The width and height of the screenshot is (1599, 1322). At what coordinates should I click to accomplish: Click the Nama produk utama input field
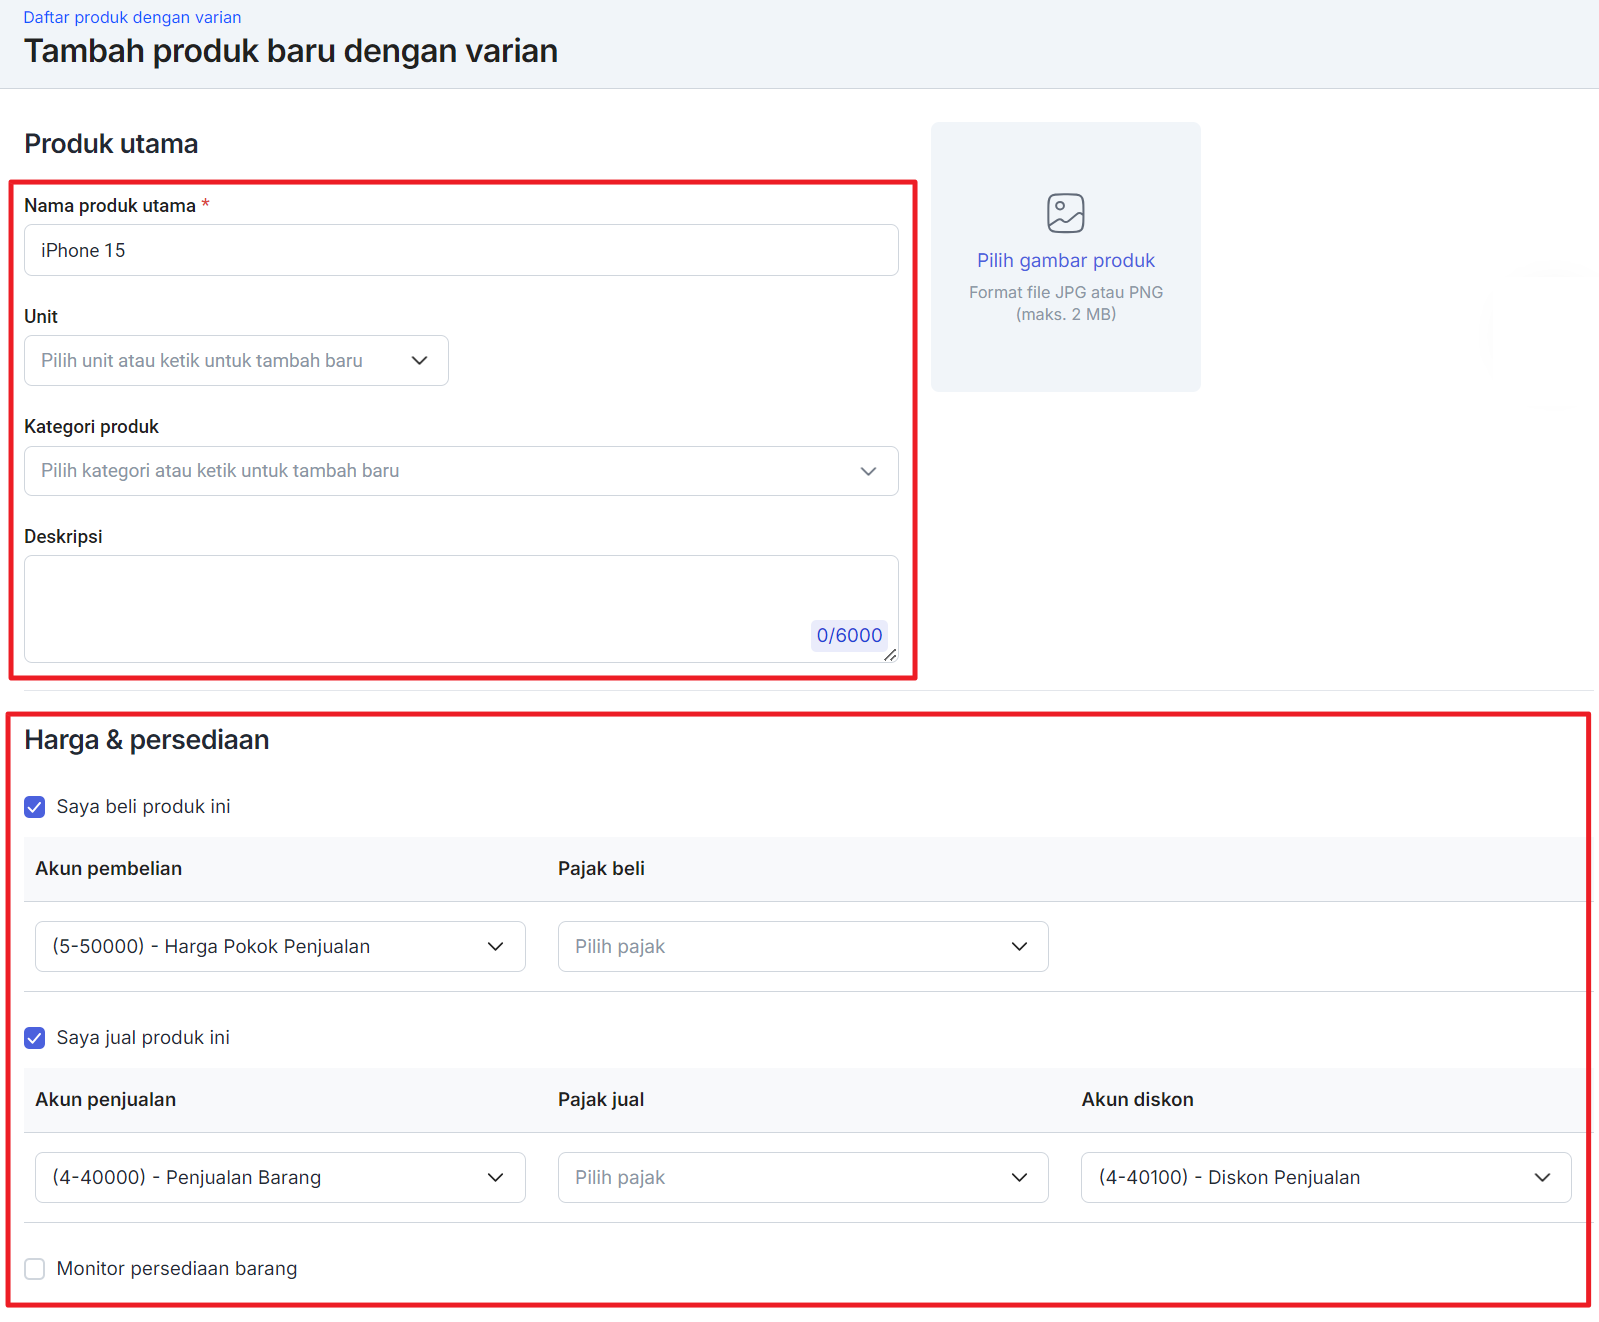[x=460, y=250]
